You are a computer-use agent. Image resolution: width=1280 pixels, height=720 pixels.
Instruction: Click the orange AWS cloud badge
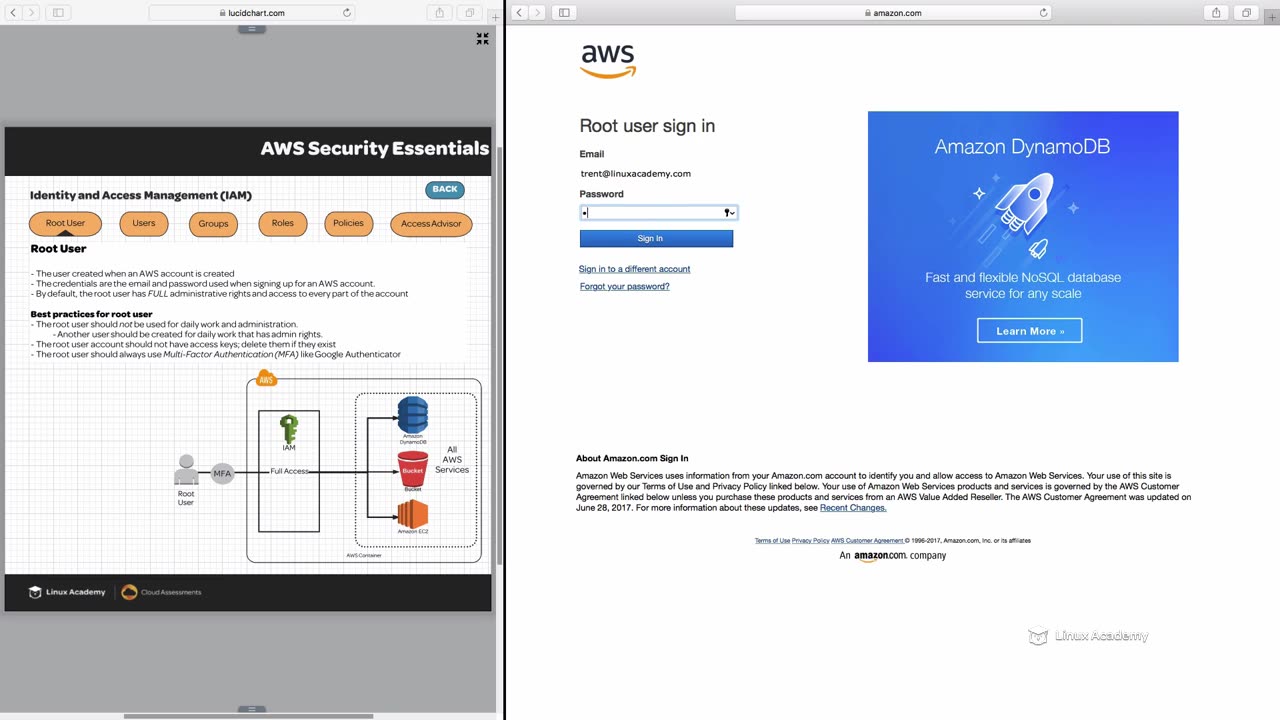266,379
